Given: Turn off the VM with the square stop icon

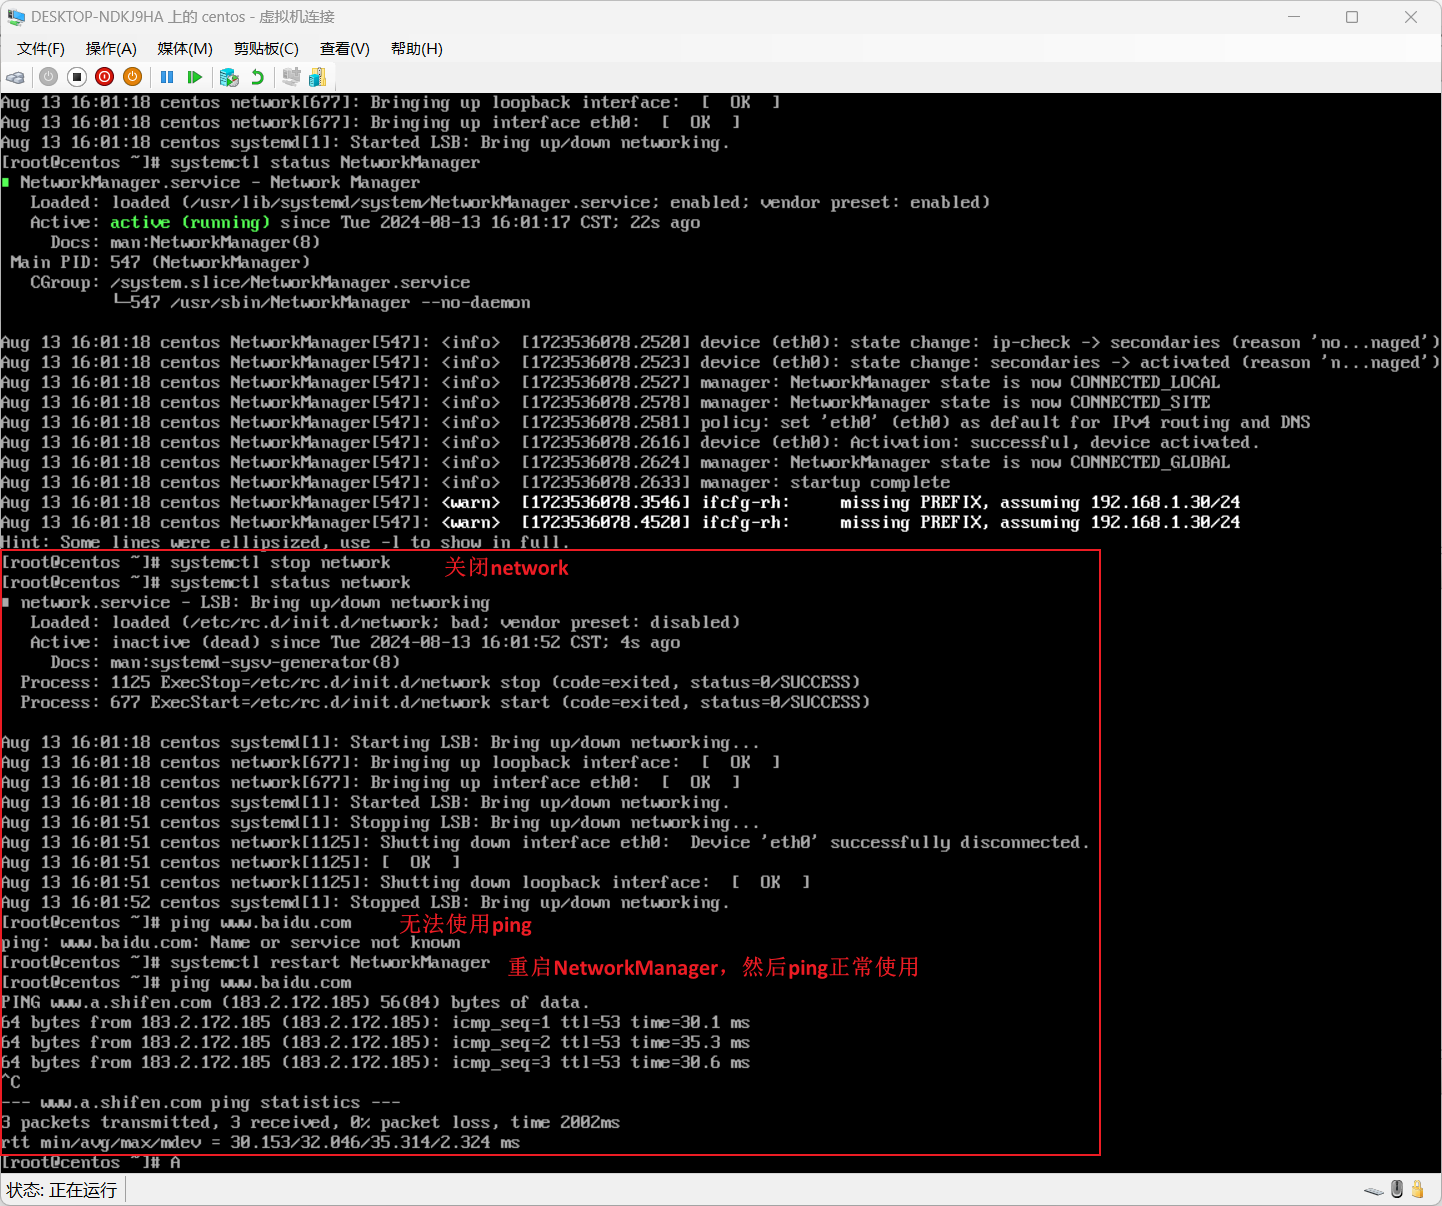Looking at the screenshot, I should coord(76,77).
